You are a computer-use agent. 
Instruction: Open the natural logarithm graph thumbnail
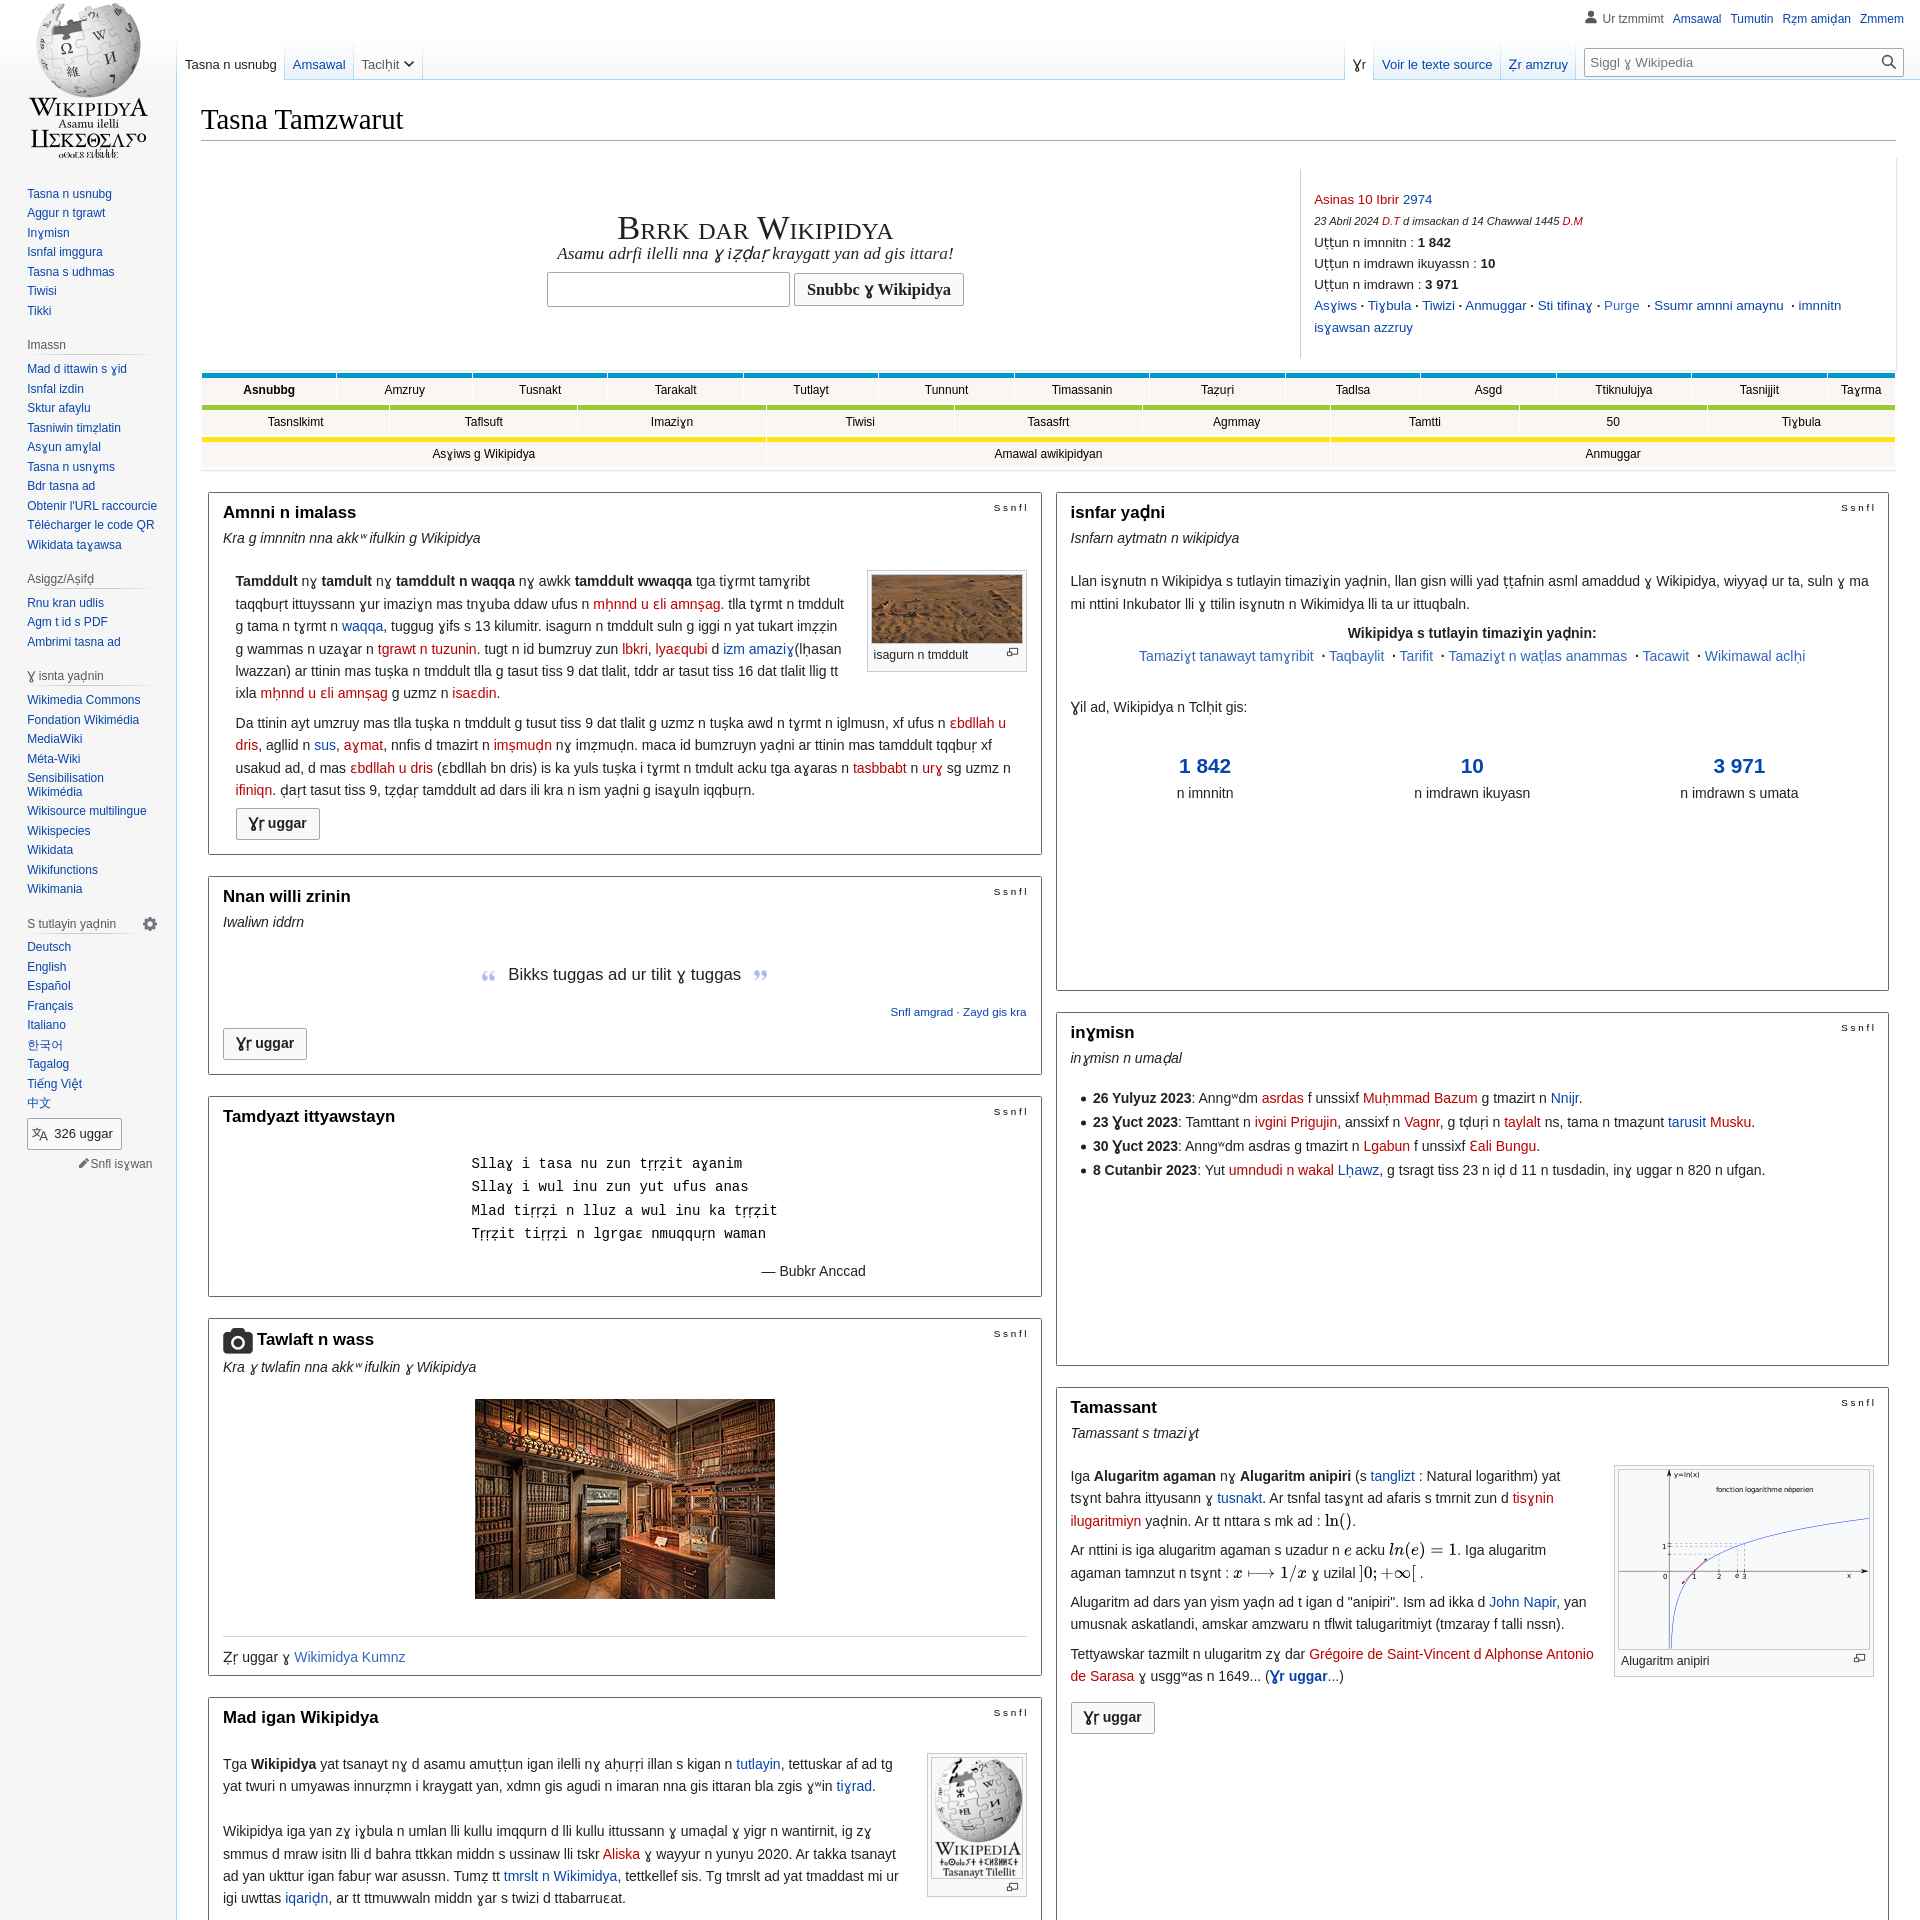[x=1744, y=1558]
